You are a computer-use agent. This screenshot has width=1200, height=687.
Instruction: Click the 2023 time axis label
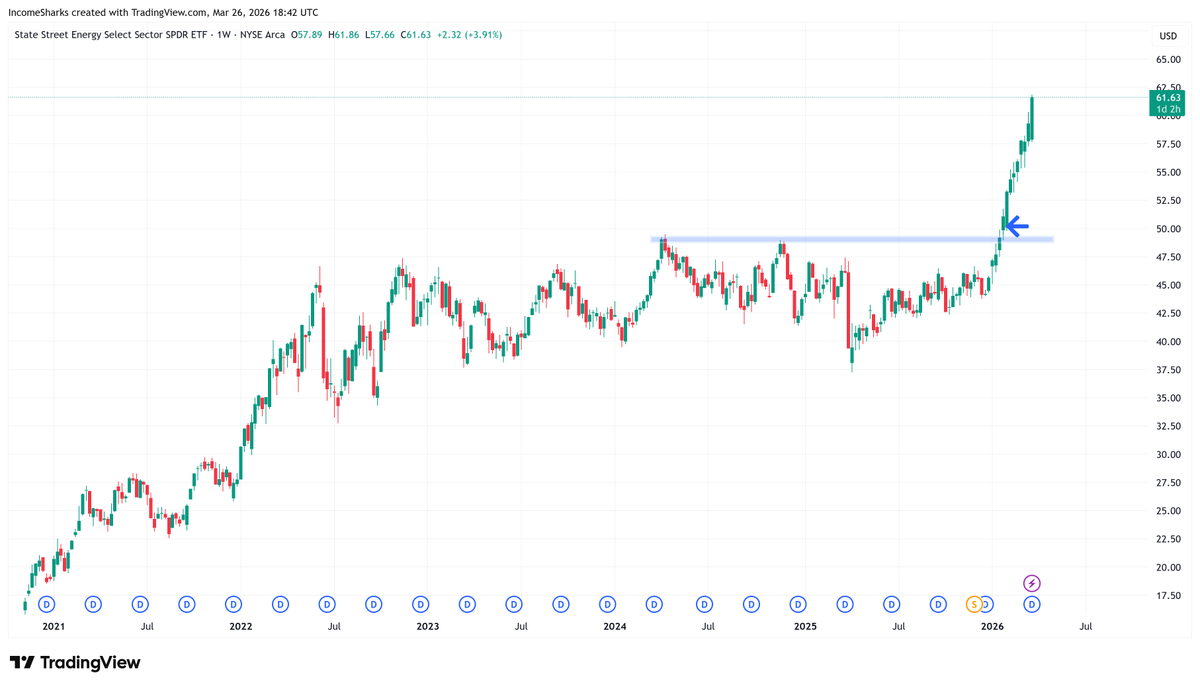tap(428, 627)
